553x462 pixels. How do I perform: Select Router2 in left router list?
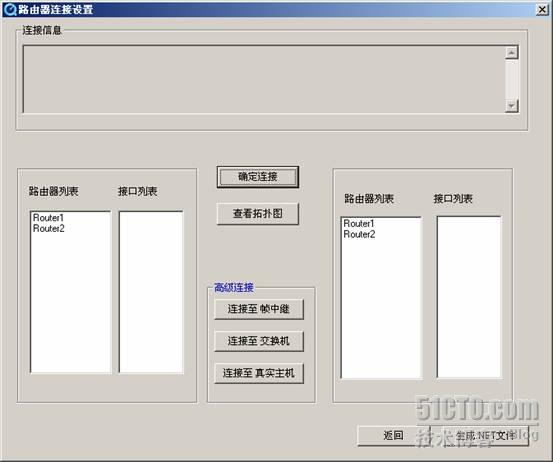pyautogui.click(x=49, y=229)
